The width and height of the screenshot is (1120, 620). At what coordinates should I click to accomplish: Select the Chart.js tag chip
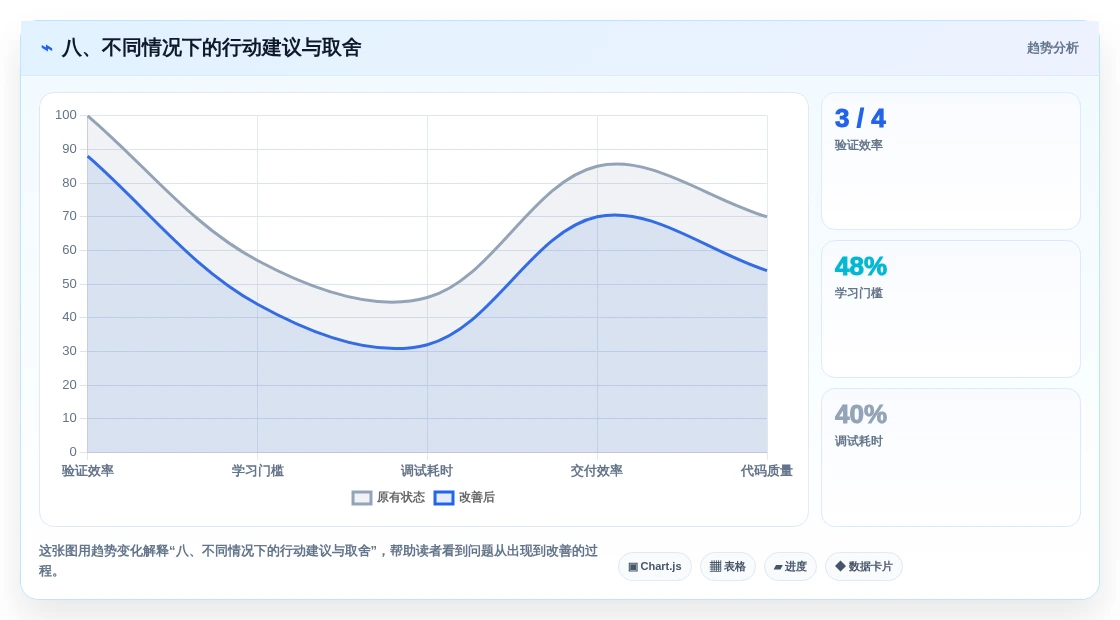coord(654,566)
